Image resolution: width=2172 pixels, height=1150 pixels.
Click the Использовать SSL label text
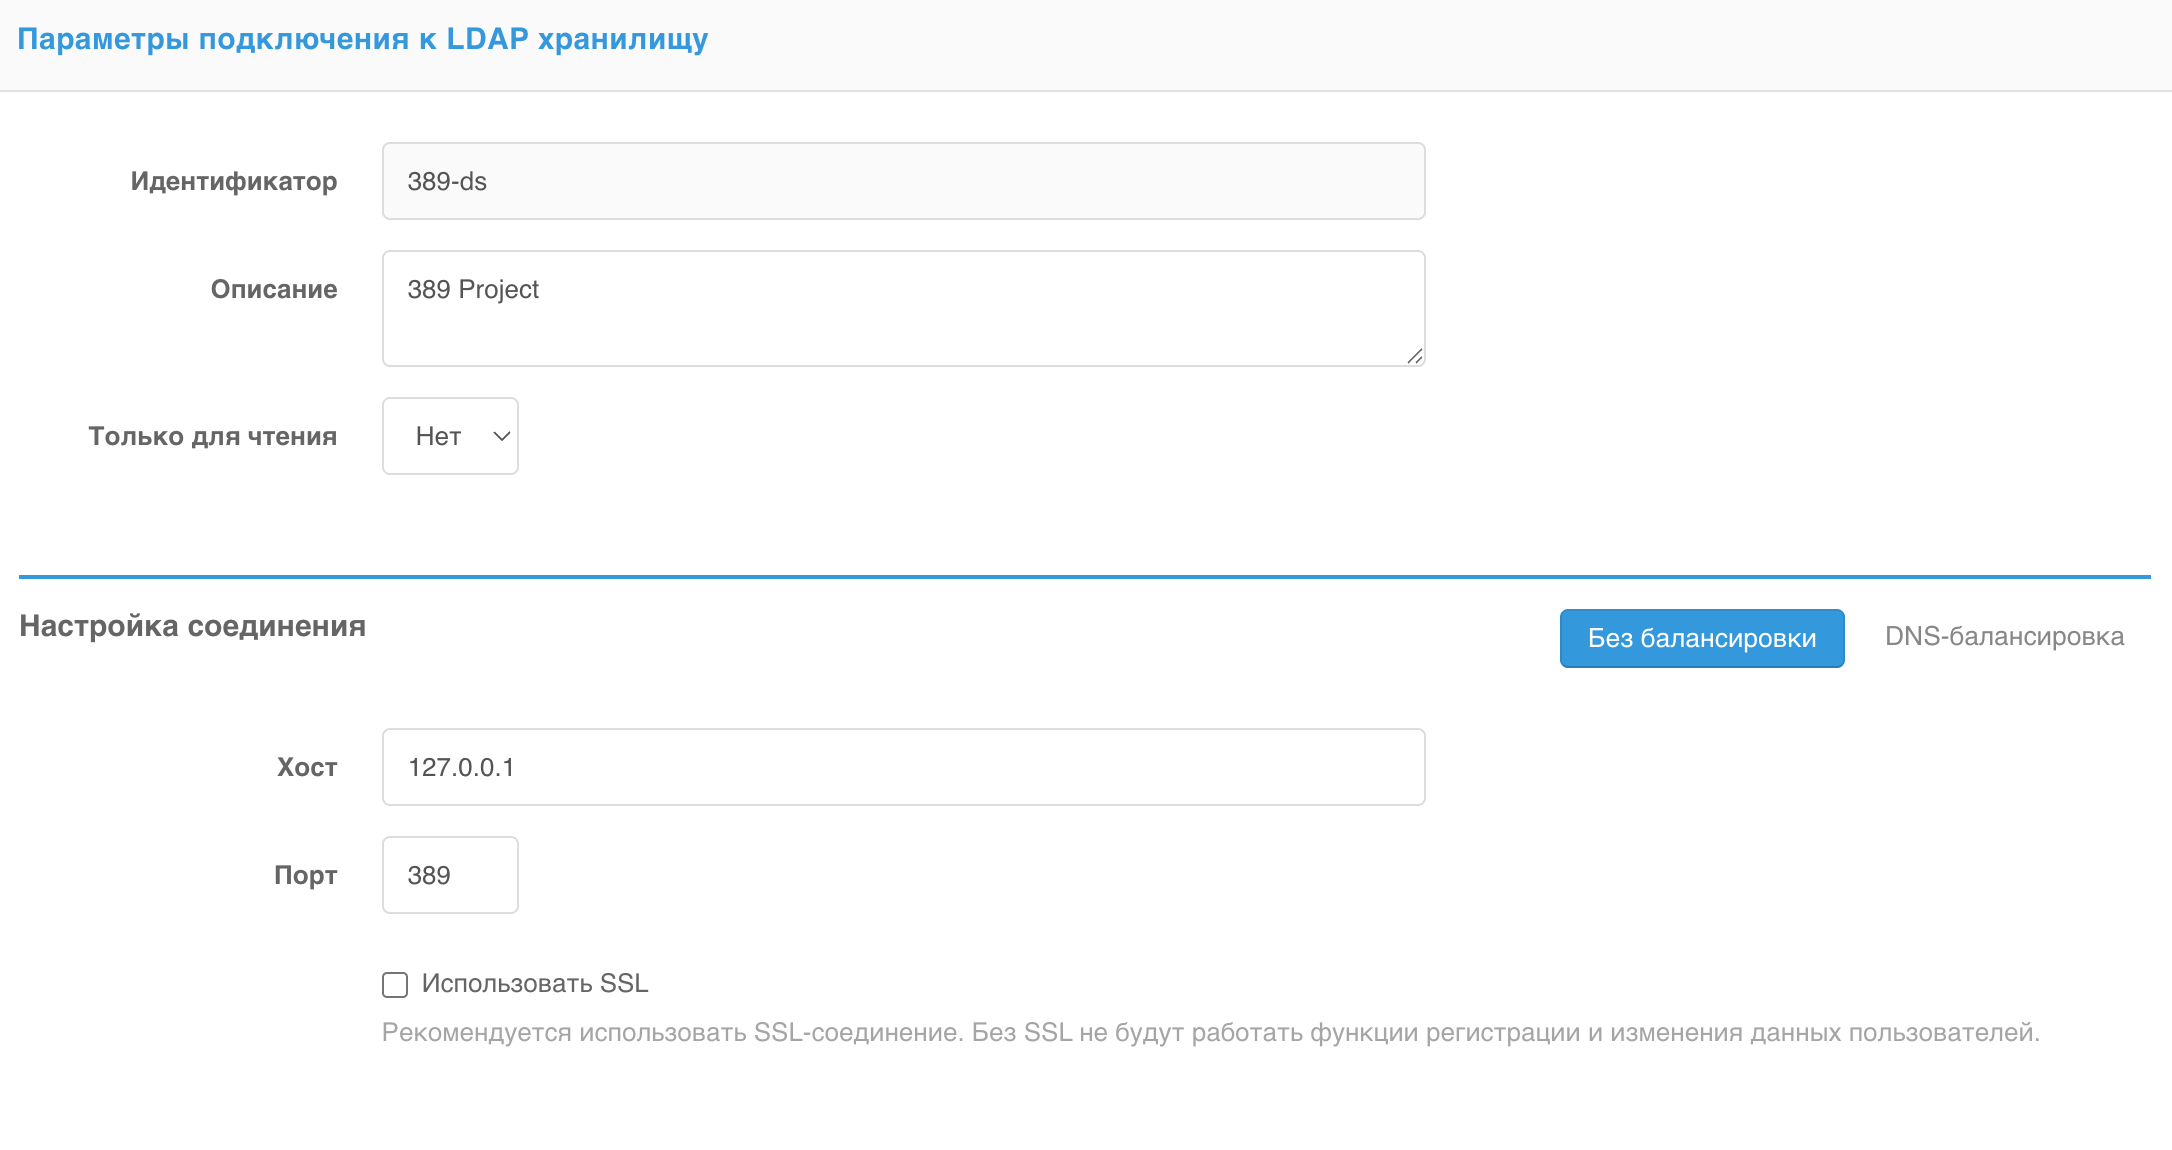[x=535, y=984]
